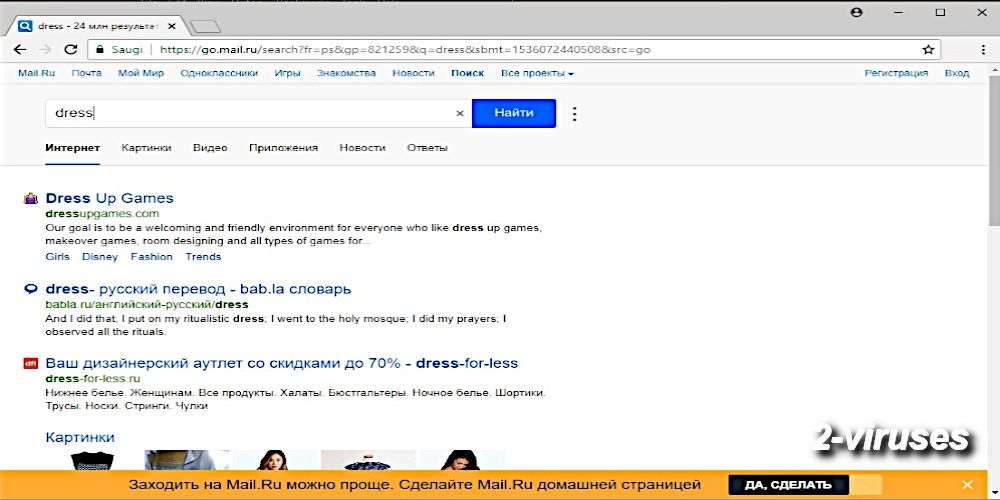Click the Dress Up Games description text
The image size is (1000, 500).
point(294,235)
